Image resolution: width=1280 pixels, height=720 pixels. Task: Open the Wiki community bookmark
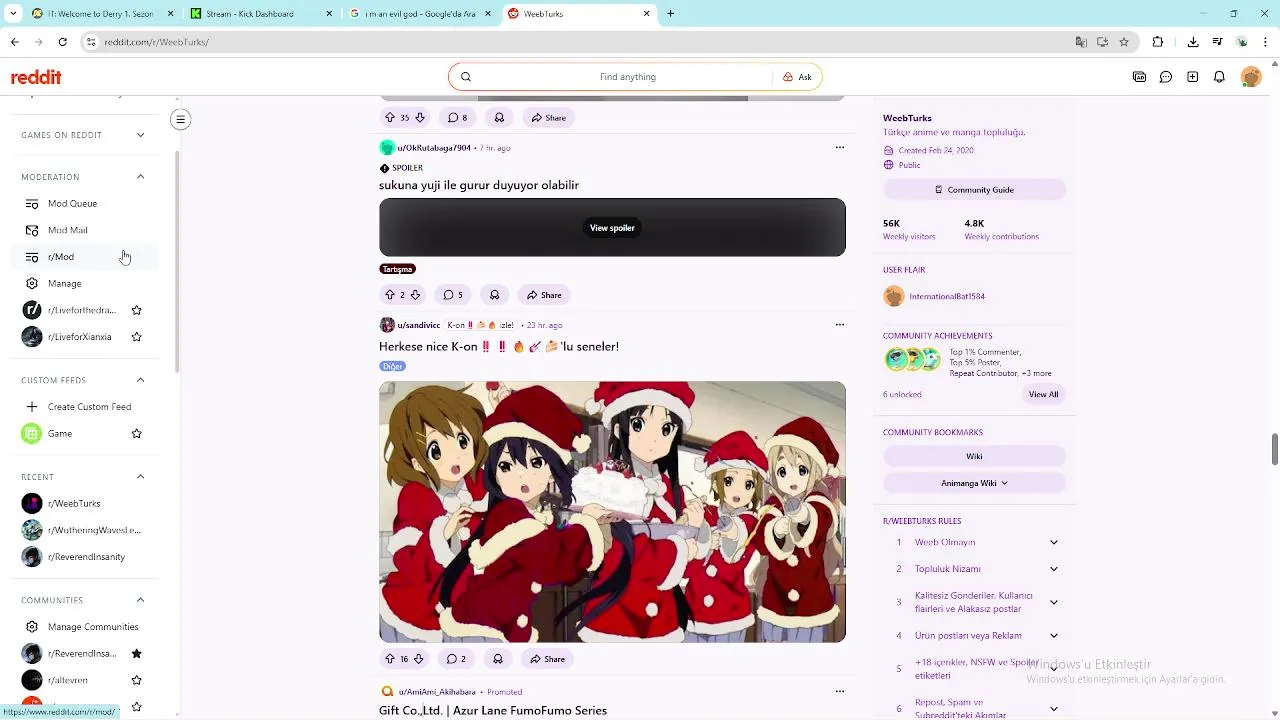point(974,456)
